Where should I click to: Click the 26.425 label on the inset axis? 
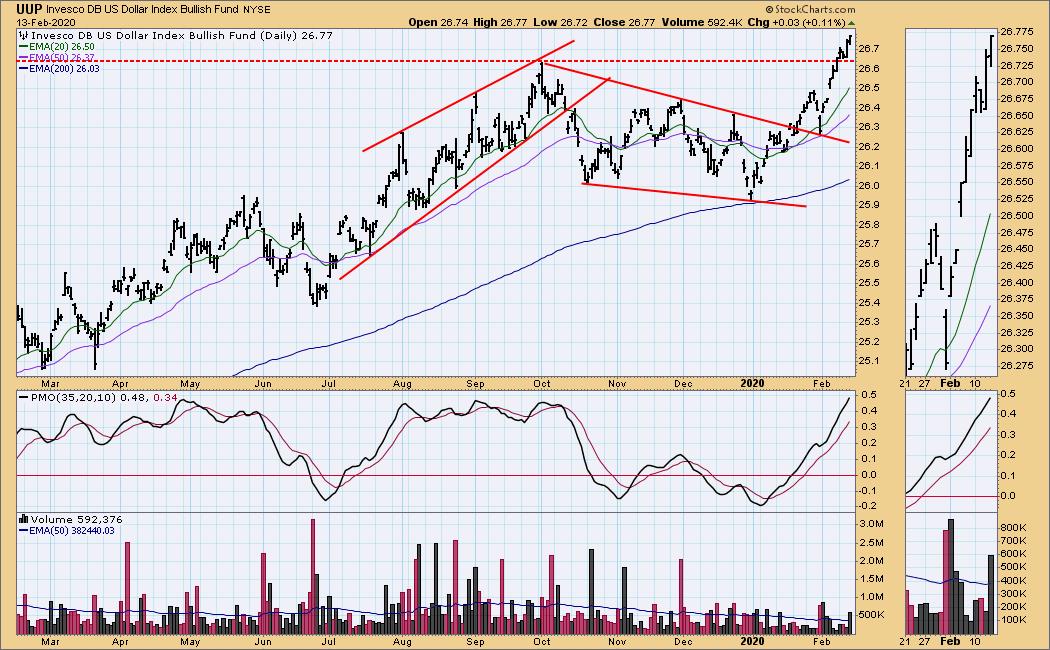[x=1016, y=266]
